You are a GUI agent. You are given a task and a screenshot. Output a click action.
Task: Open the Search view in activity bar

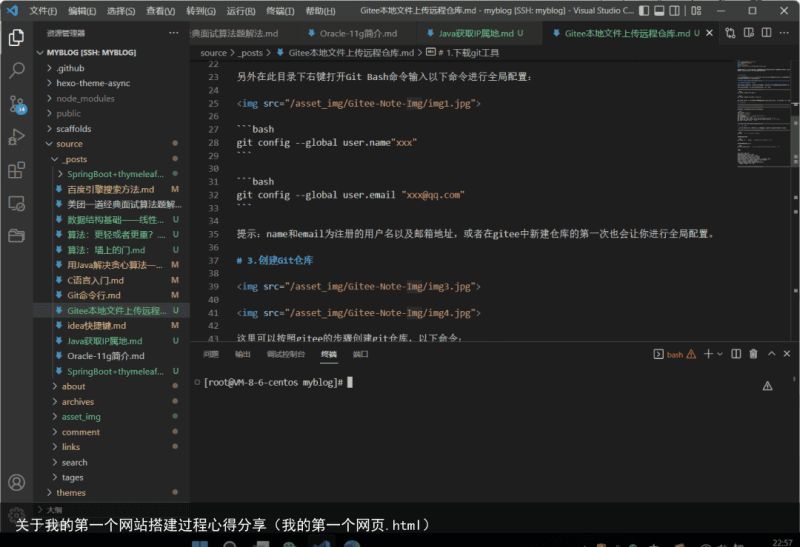(x=16, y=70)
